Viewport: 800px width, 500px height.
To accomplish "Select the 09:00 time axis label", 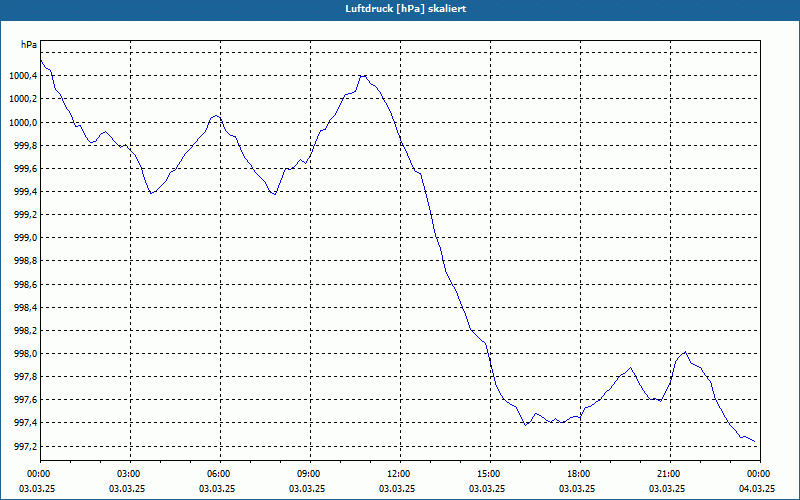I will click(310, 474).
